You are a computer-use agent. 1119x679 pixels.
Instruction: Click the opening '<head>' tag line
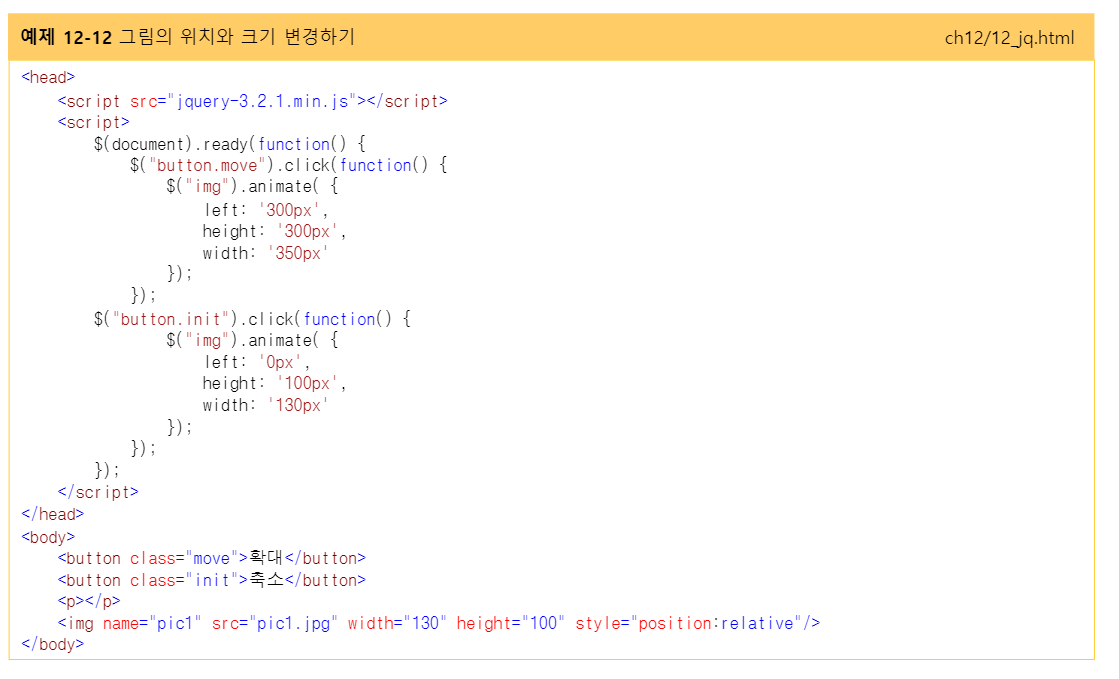[48, 77]
